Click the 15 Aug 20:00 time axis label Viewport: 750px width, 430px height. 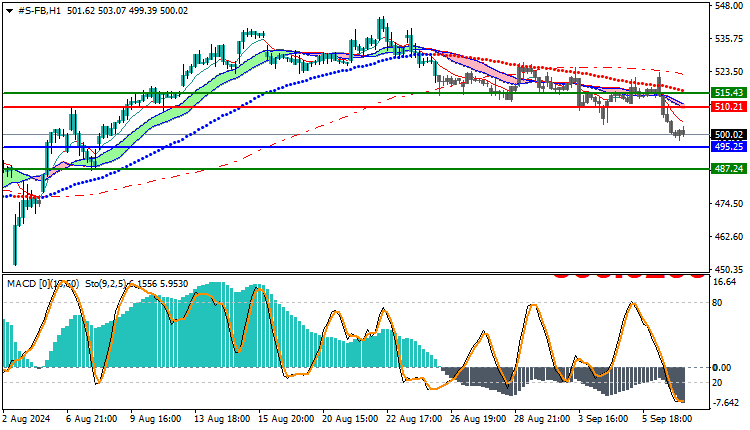click(x=286, y=419)
